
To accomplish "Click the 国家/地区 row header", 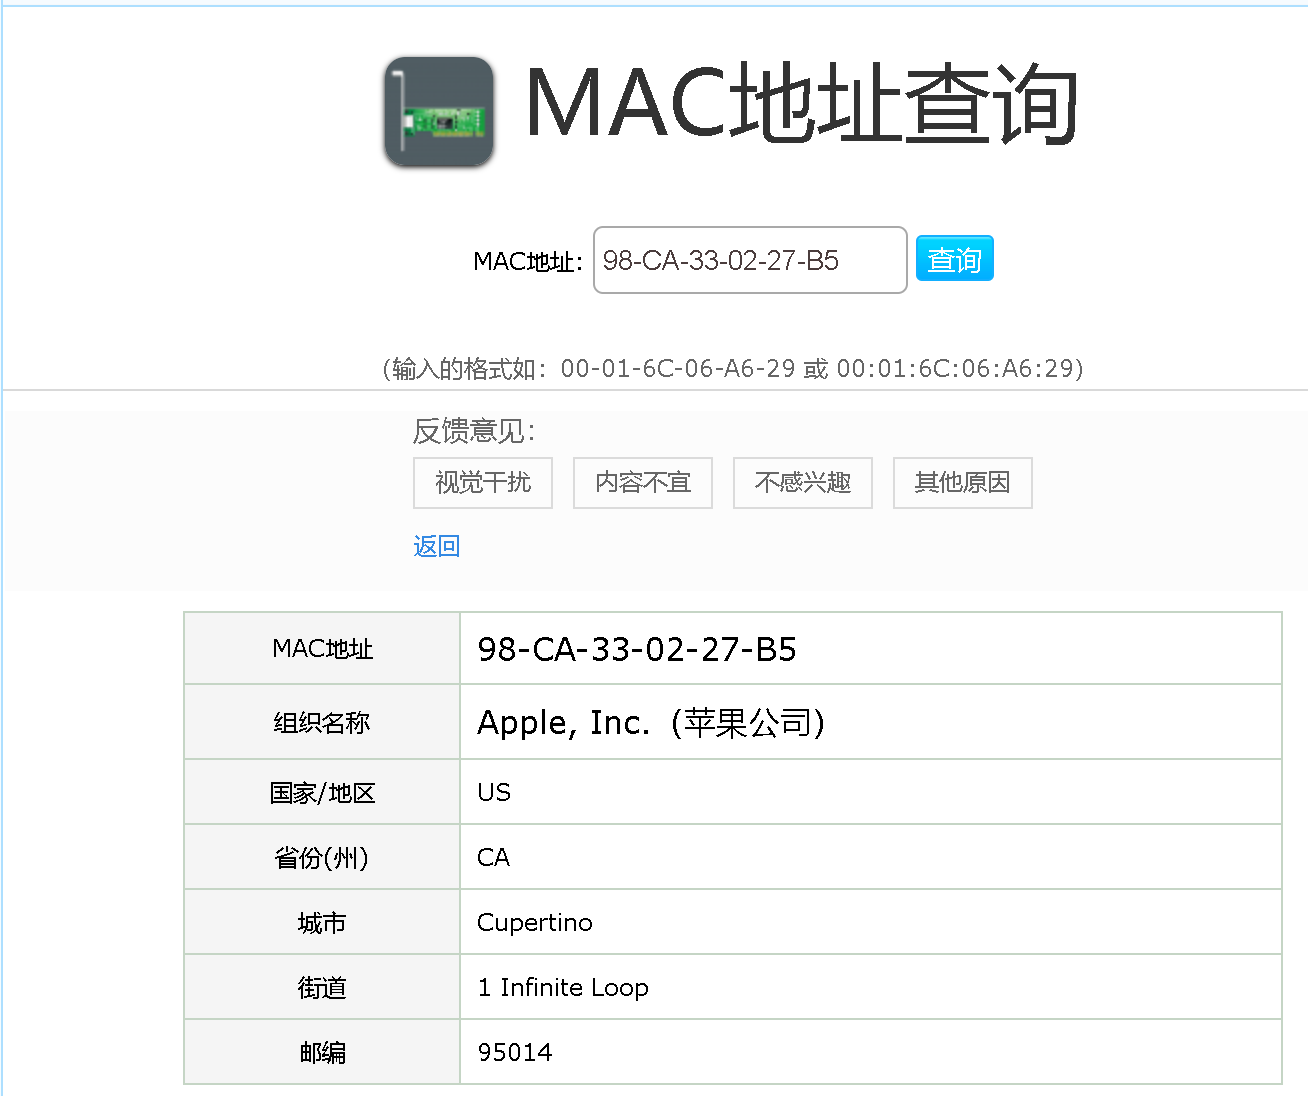I will click(x=322, y=792).
